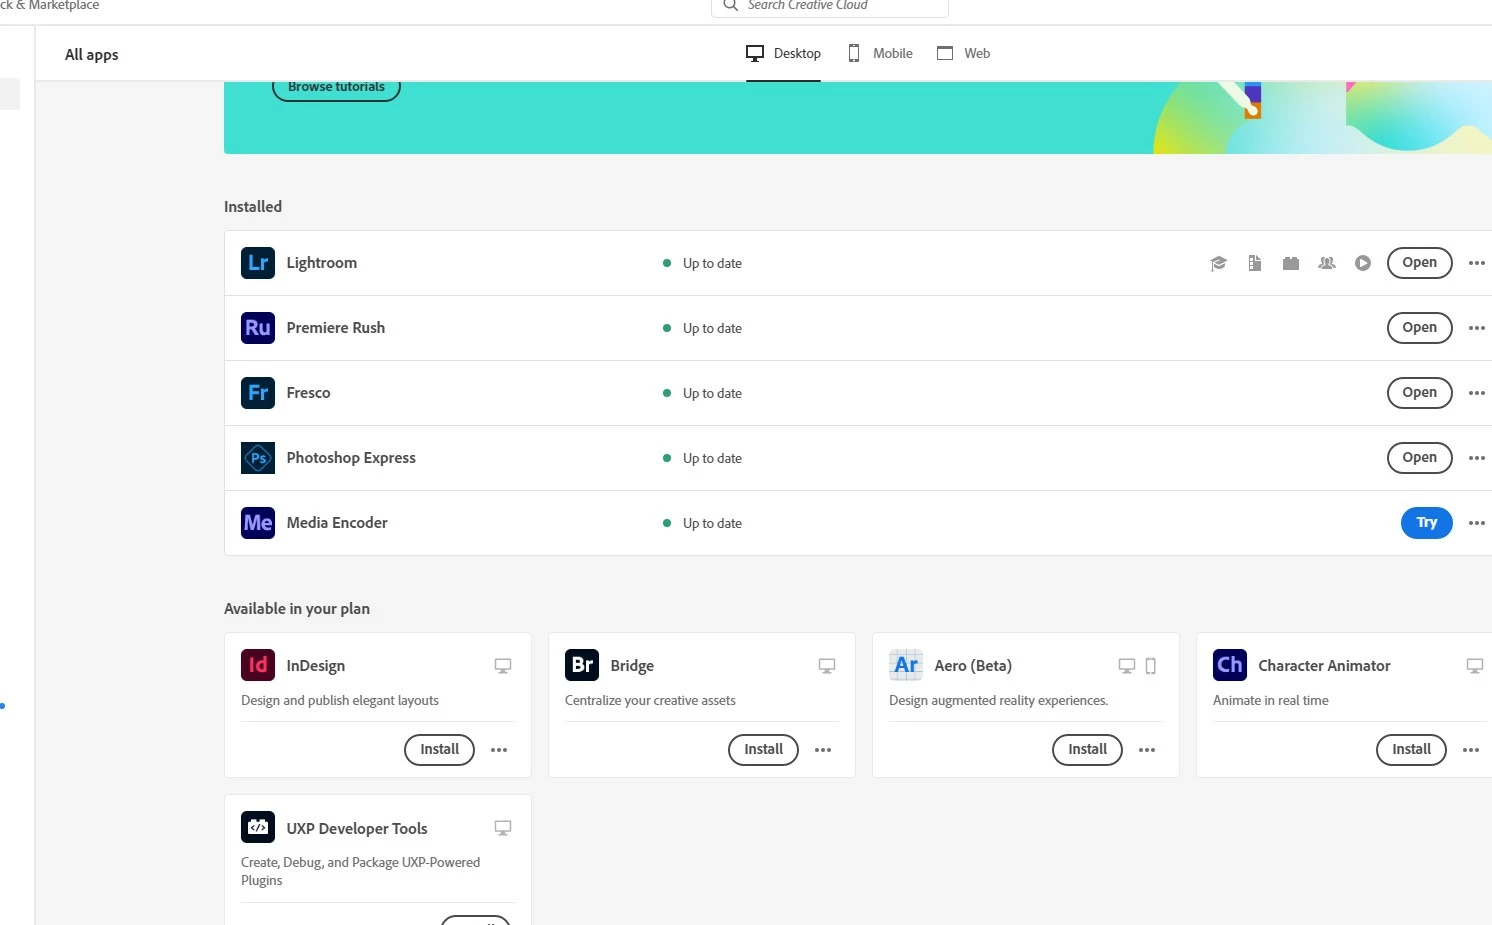The width and height of the screenshot is (1492, 925).
Task: Click 'Animate in real time' description
Action: click(x=1271, y=701)
